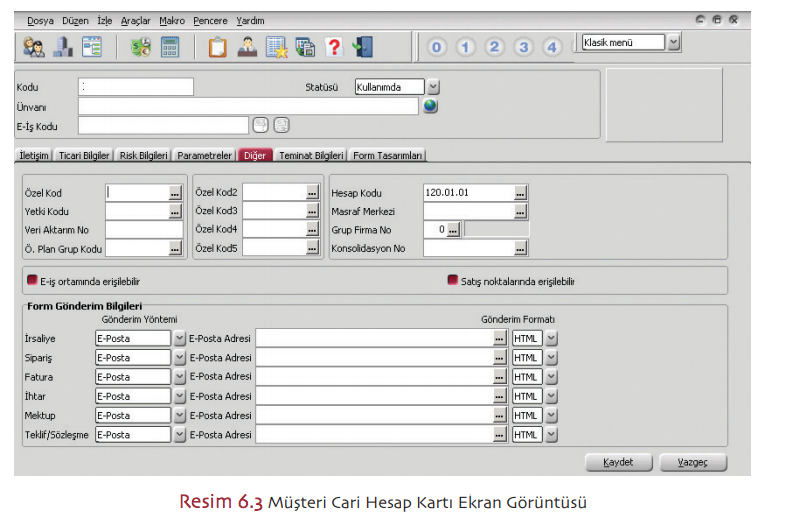Expand the Klasik menü dropdown
Screen dimensions: 801x532
[x=674, y=42]
